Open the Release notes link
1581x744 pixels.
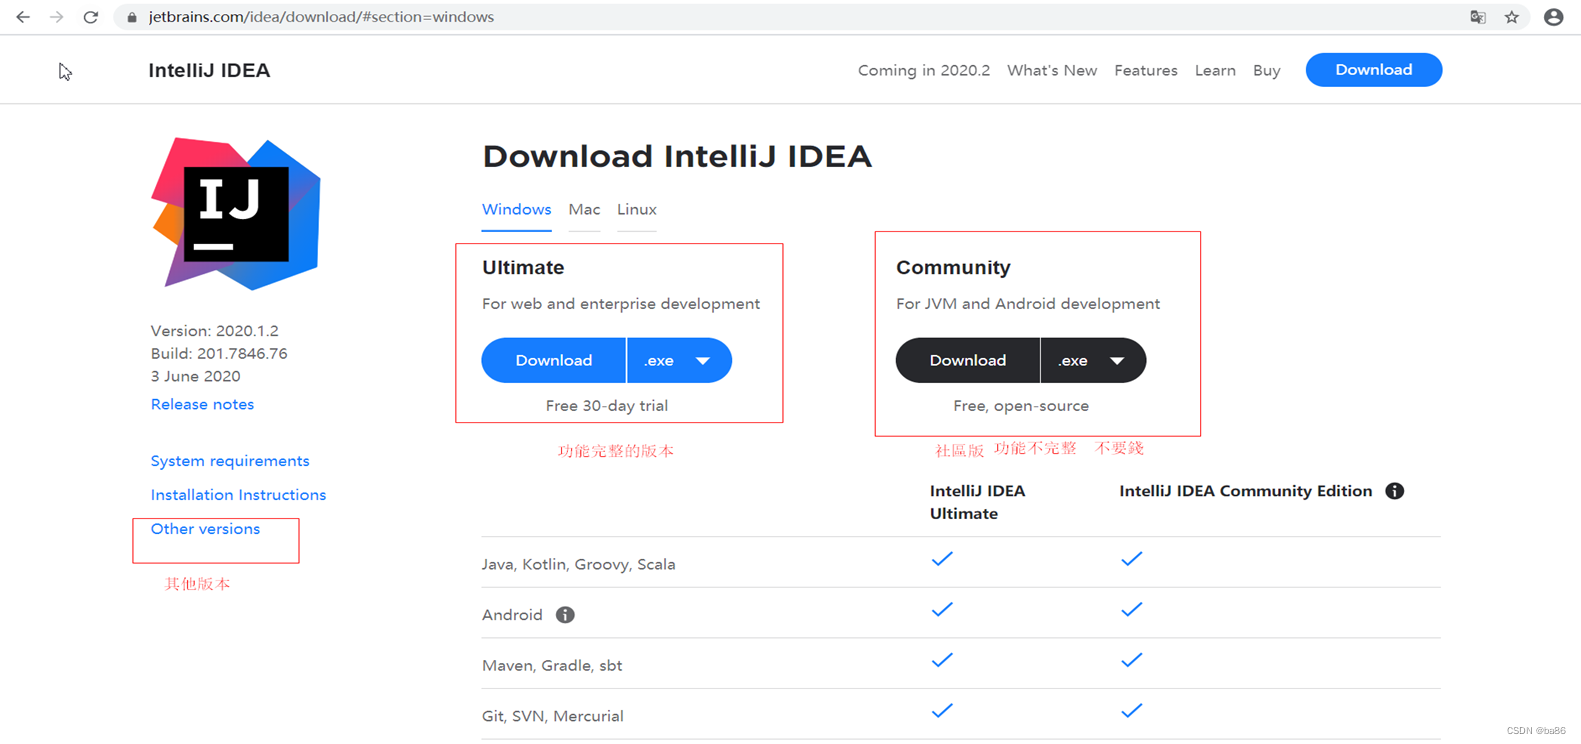pyautogui.click(x=202, y=404)
